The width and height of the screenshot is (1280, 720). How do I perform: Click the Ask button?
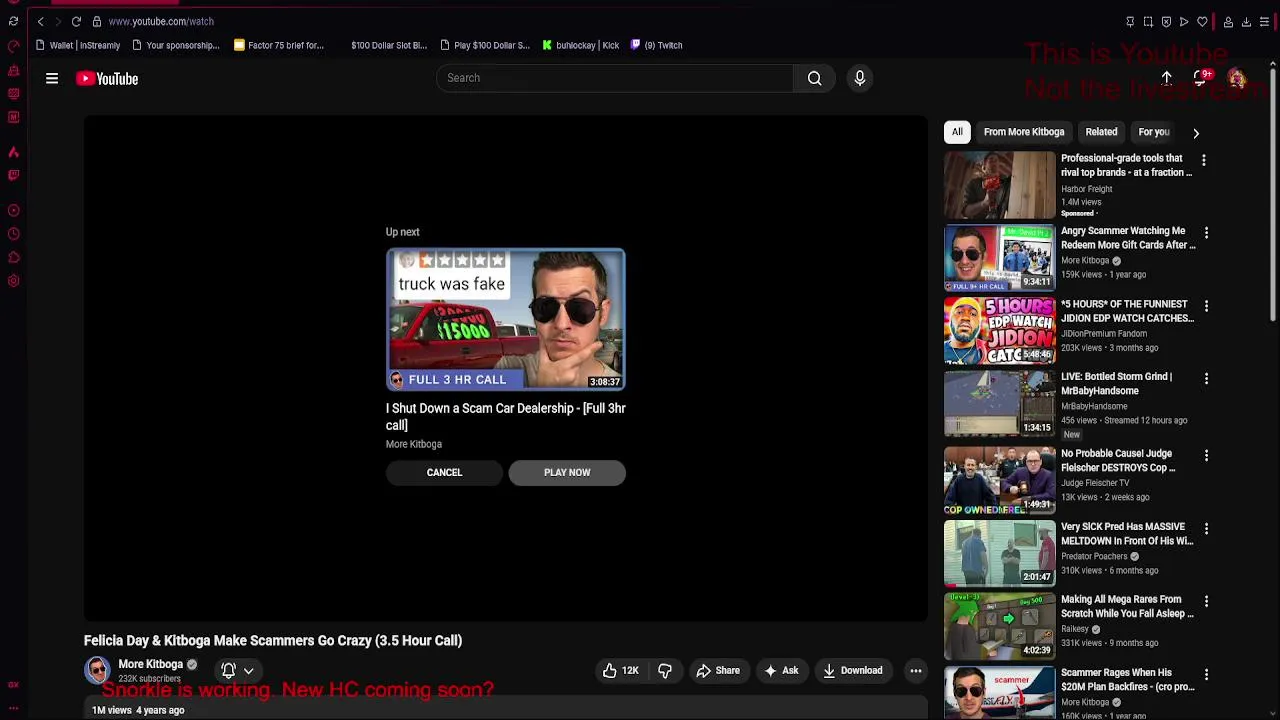pos(781,671)
